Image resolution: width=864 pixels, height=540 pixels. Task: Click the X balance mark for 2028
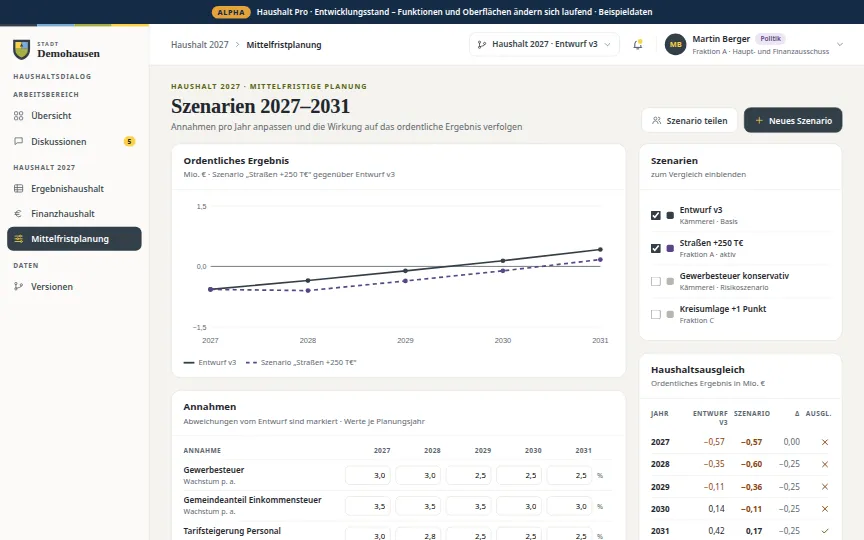point(825,465)
